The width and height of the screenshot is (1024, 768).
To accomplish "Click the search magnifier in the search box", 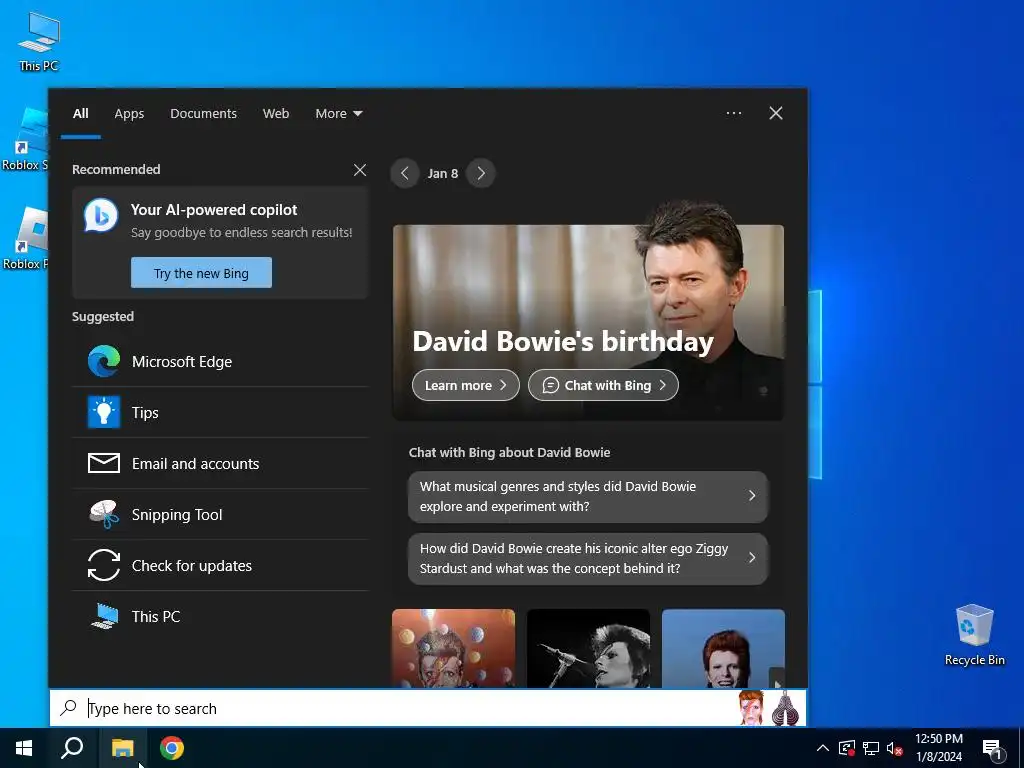I will (x=69, y=708).
